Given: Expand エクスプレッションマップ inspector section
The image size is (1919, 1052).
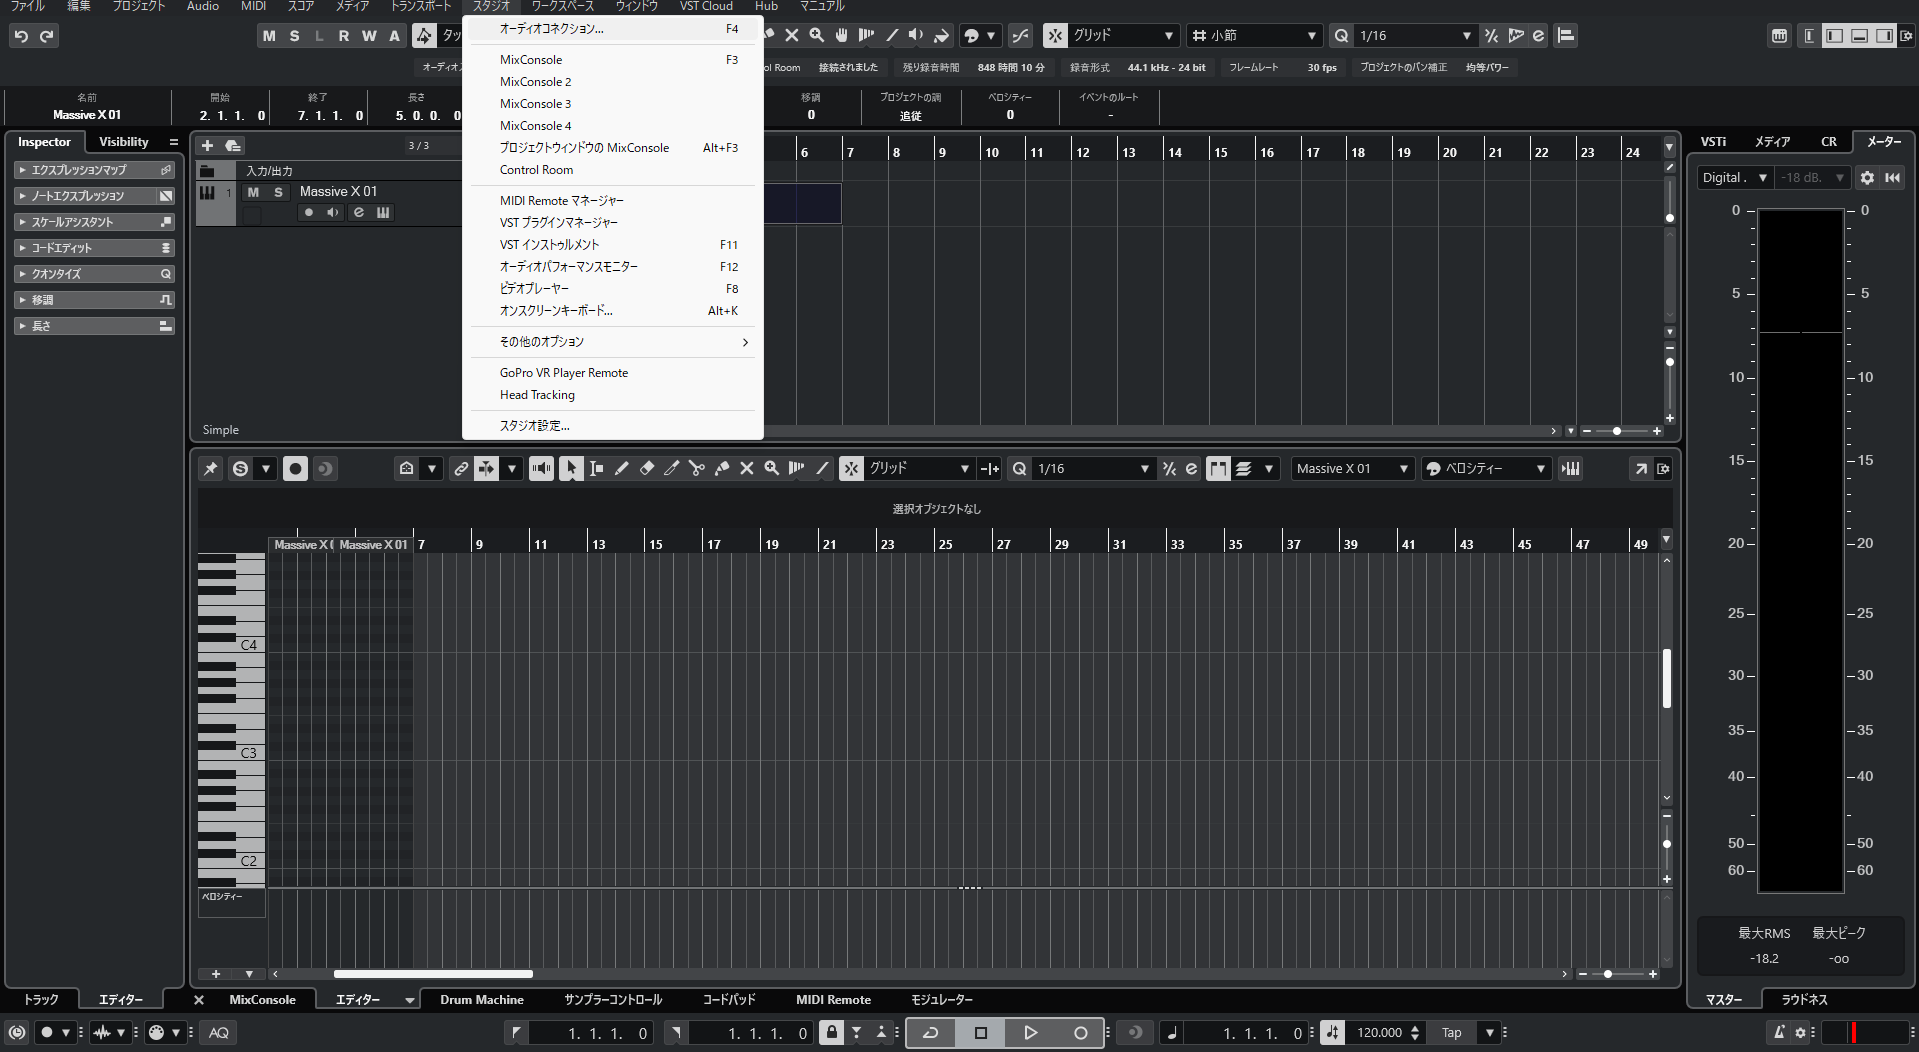Looking at the screenshot, I should pyautogui.click(x=95, y=170).
